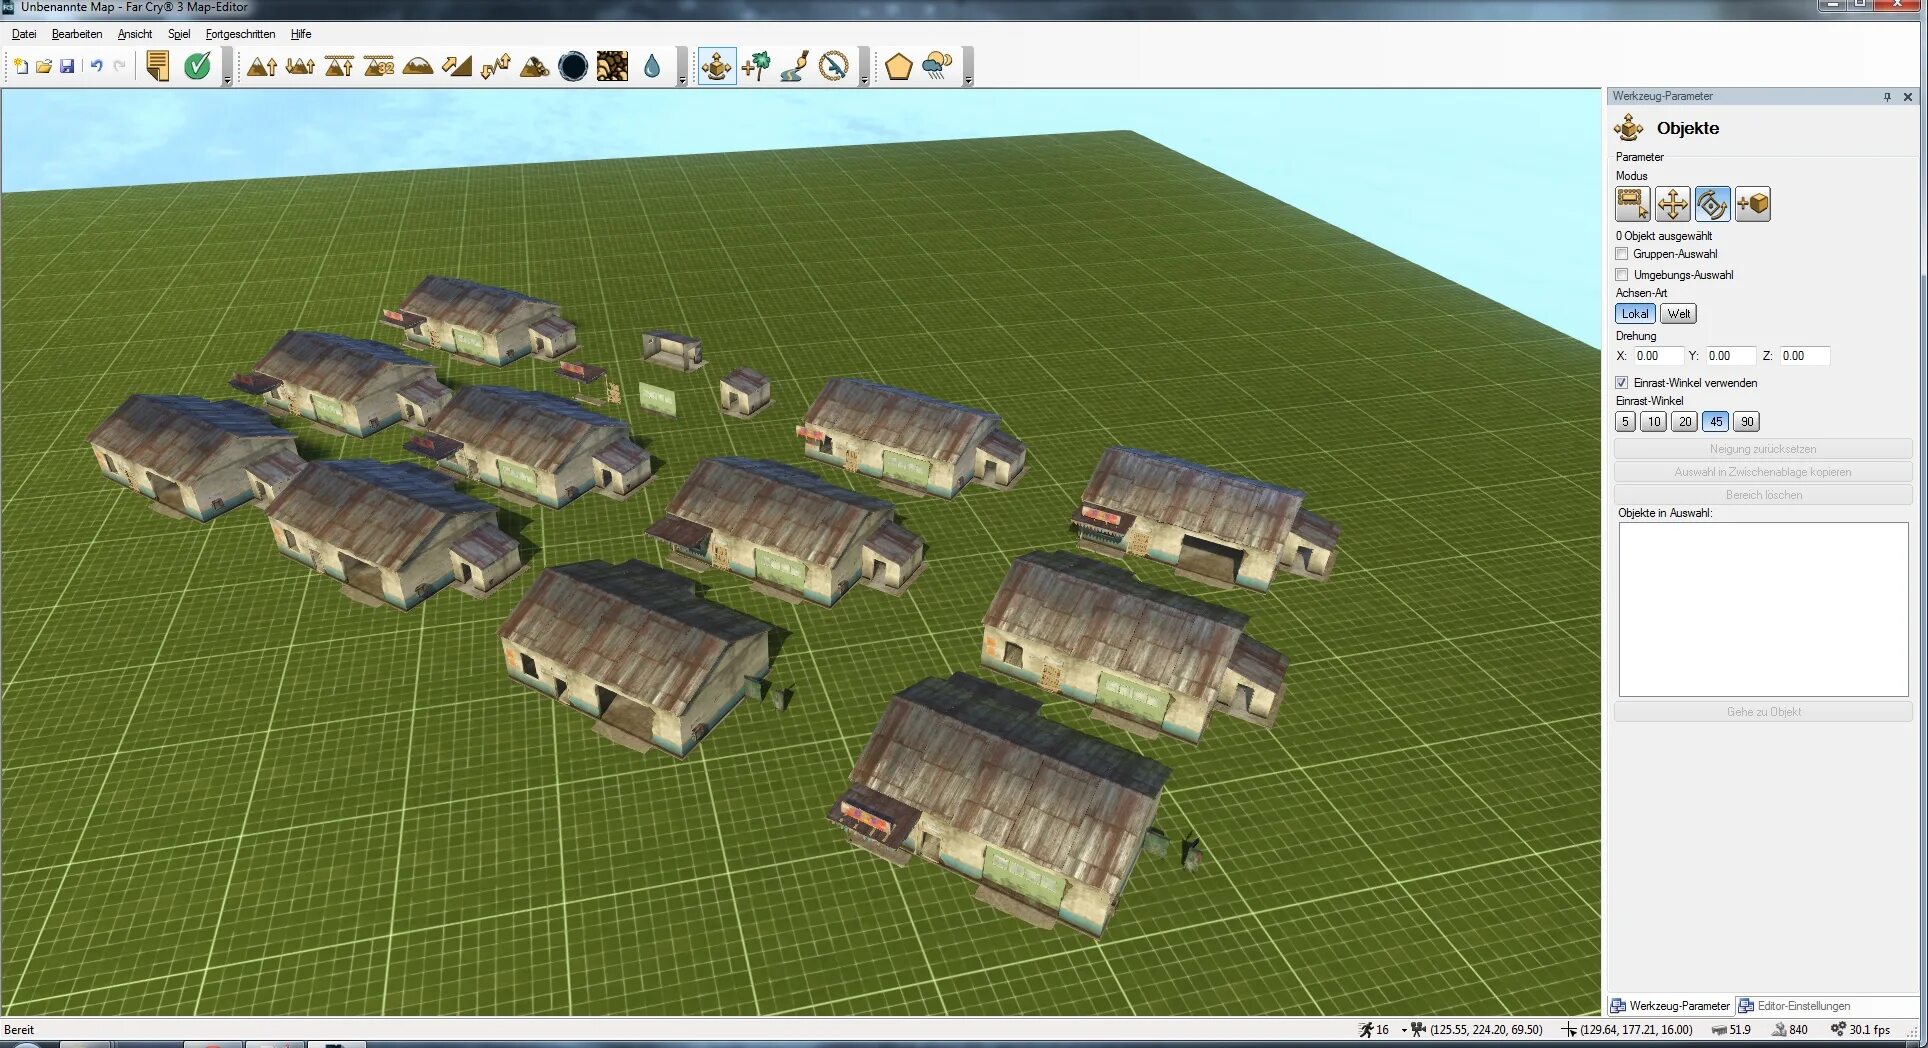Redo the last undone action
The width and height of the screenshot is (1928, 1048).
click(120, 66)
